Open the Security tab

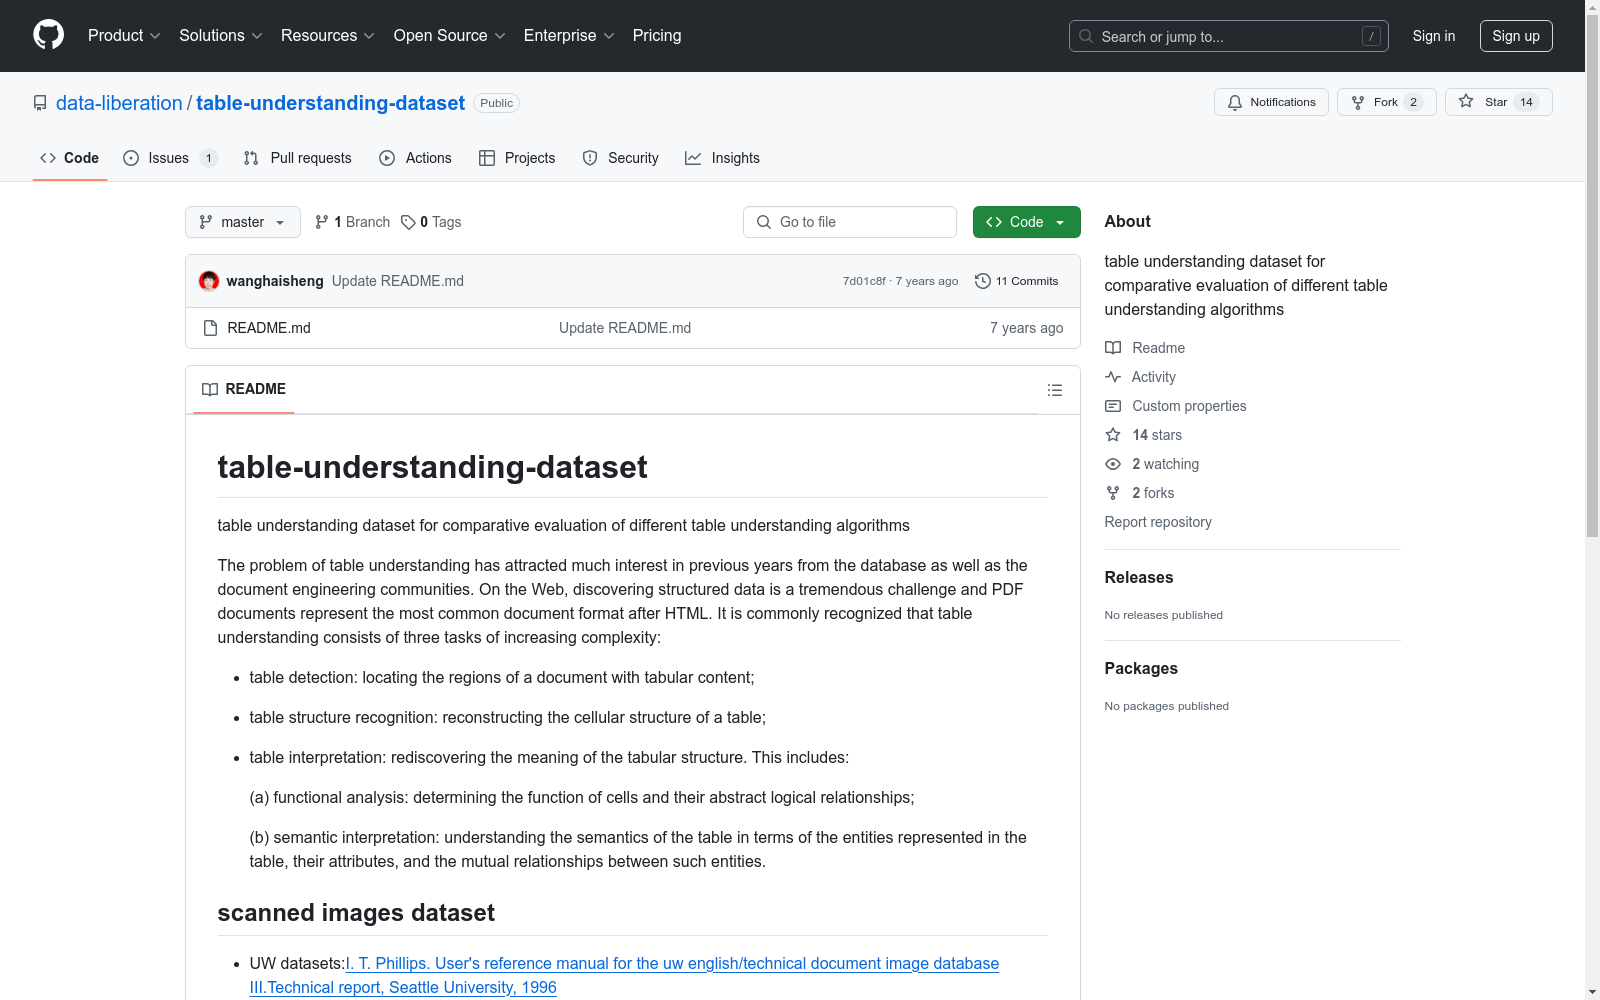click(x=620, y=158)
